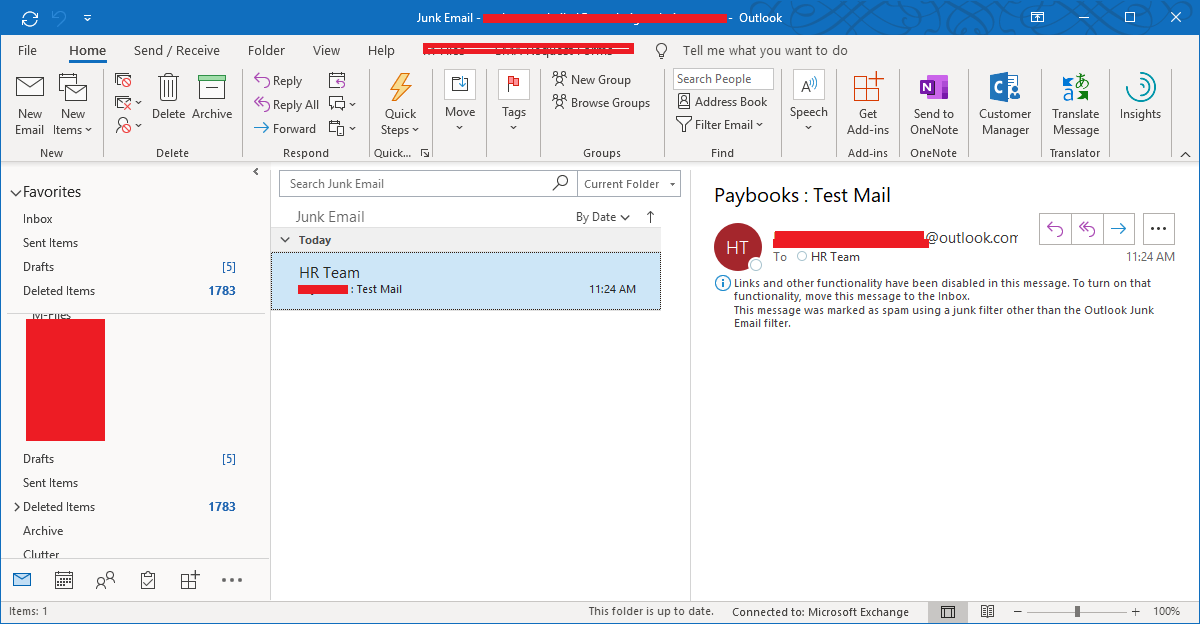Open Customize Quick Access Toolbar arrow
The image size is (1200, 624).
(88, 18)
